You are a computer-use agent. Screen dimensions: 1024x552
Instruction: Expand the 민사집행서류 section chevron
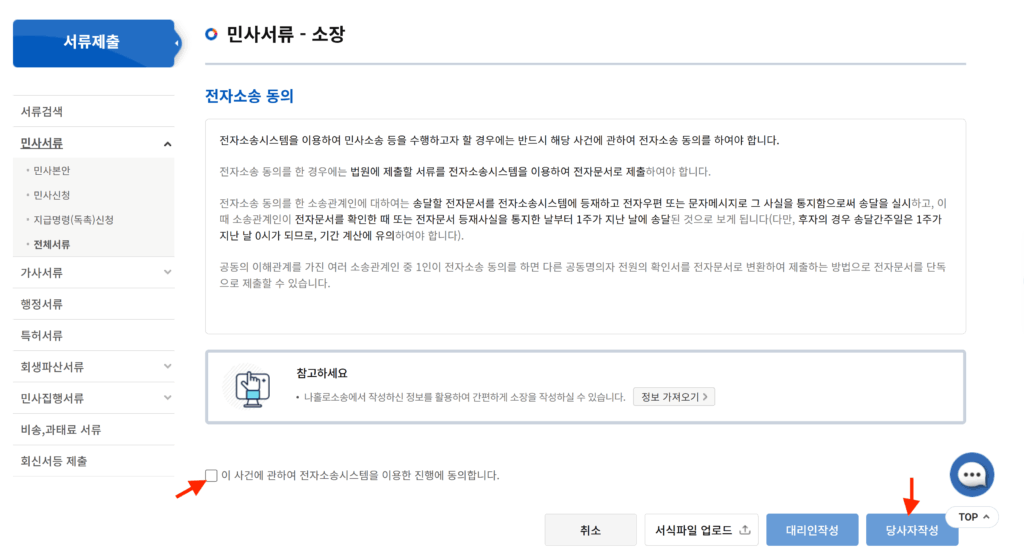[167, 398]
